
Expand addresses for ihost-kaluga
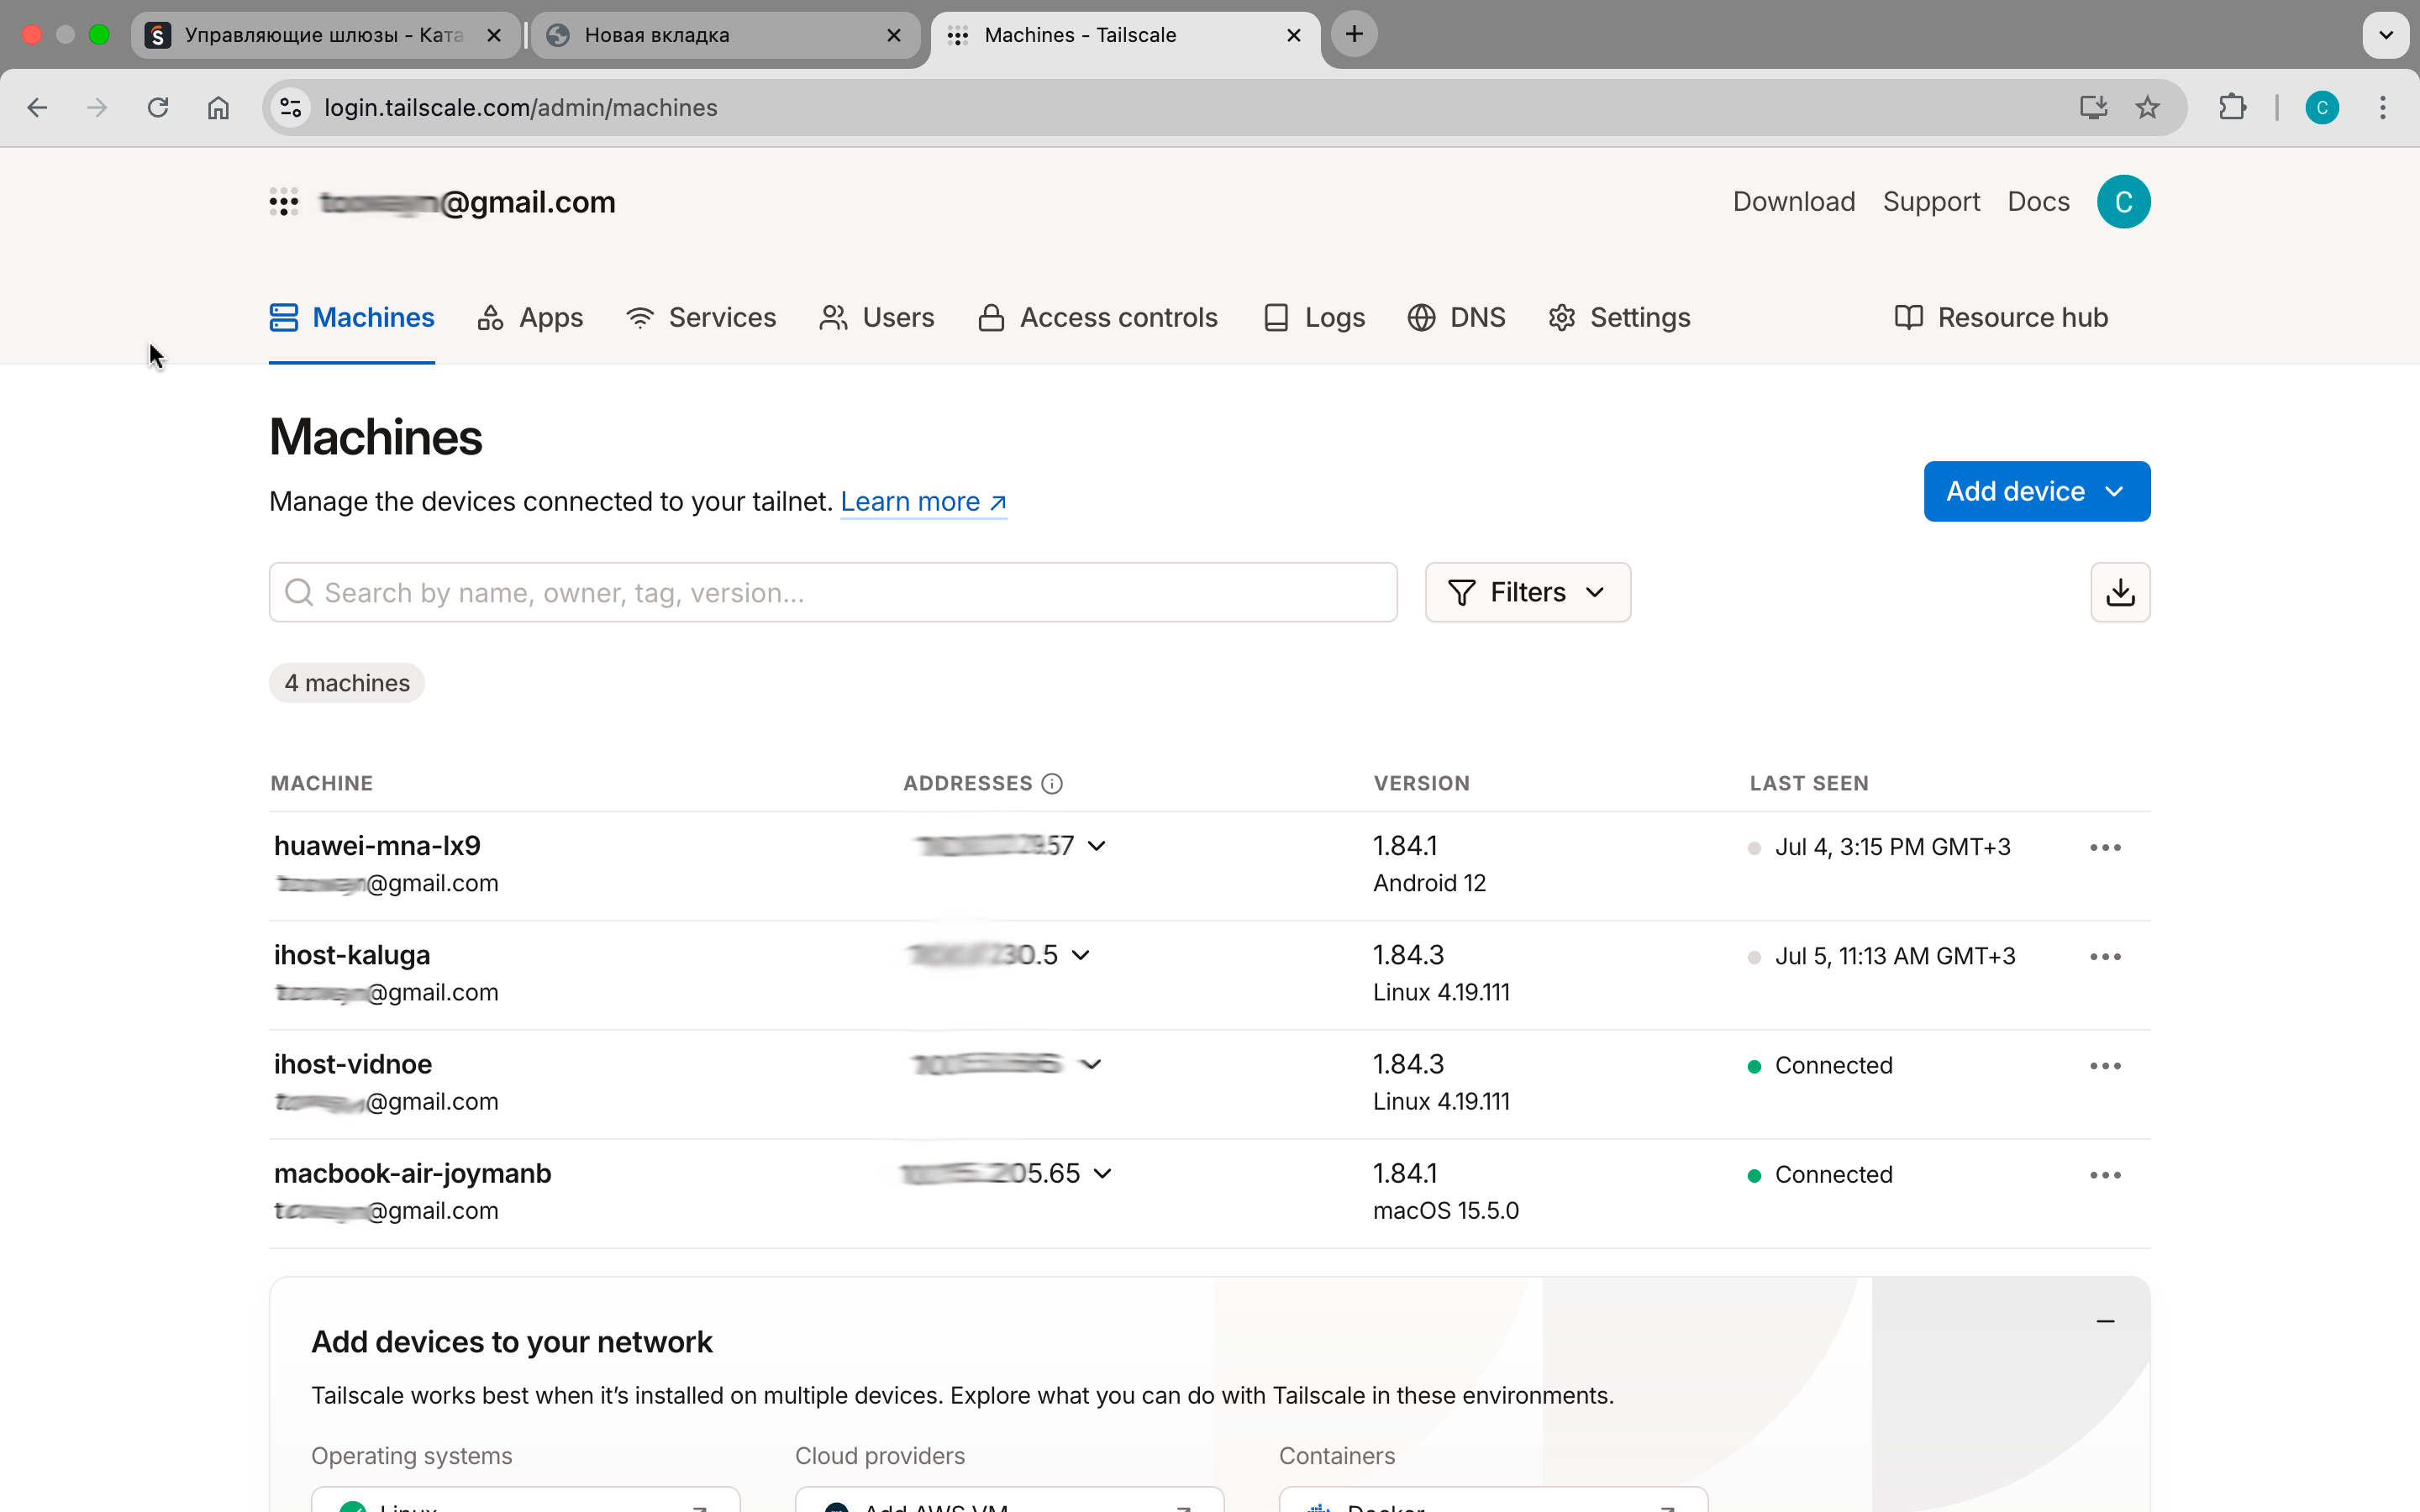pyautogui.click(x=1081, y=955)
